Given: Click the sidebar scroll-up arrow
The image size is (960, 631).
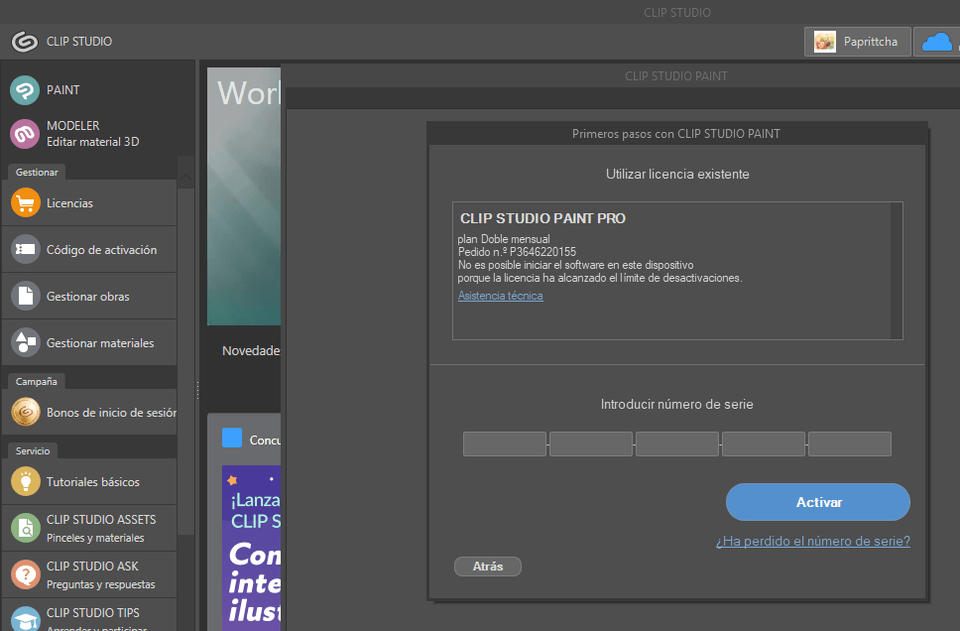Looking at the screenshot, I should (x=186, y=177).
